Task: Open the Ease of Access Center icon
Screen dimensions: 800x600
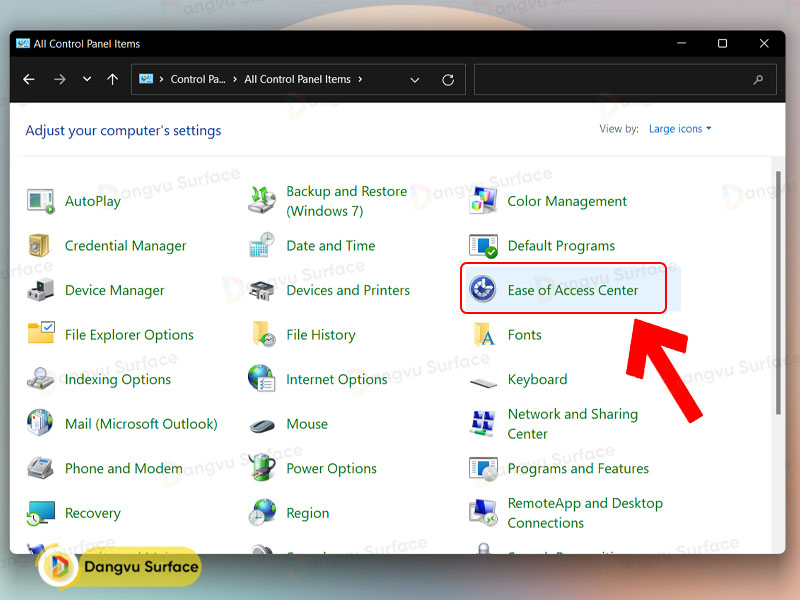Action: [x=484, y=291]
